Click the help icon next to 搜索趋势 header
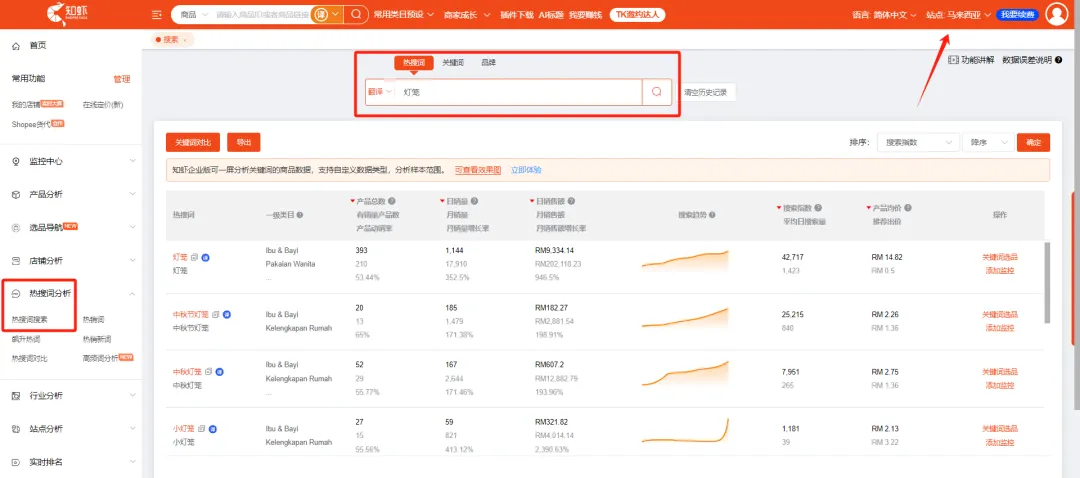This screenshot has width=1080, height=478. 712,215
